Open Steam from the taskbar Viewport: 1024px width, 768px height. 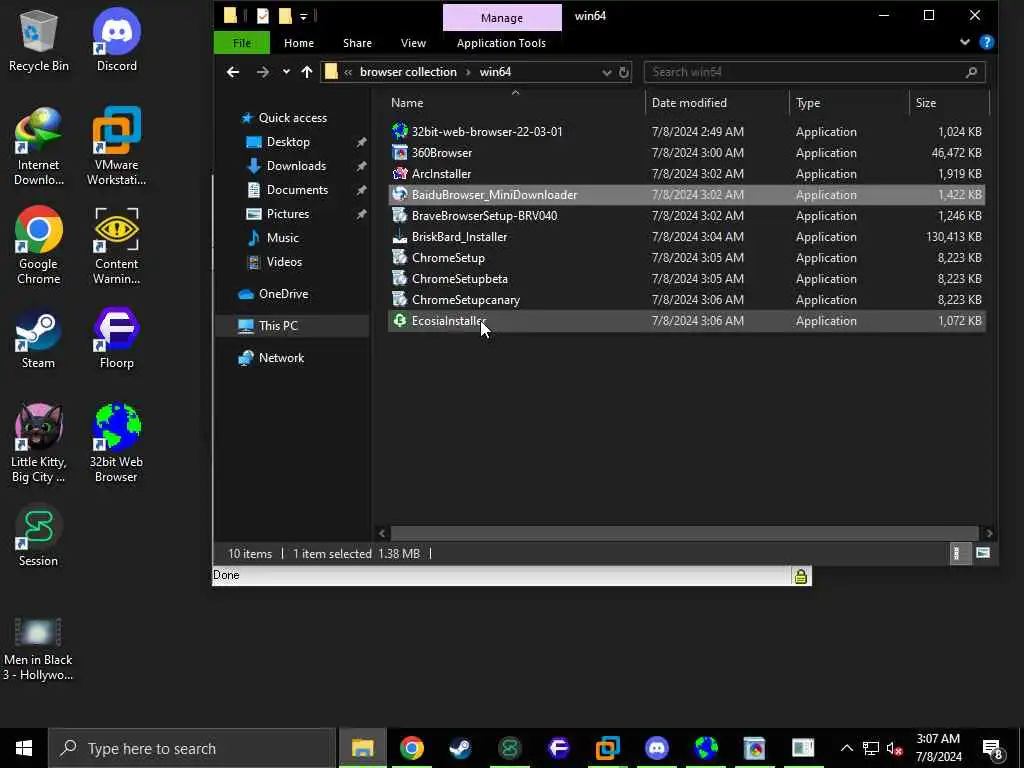(x=460, y=748)
